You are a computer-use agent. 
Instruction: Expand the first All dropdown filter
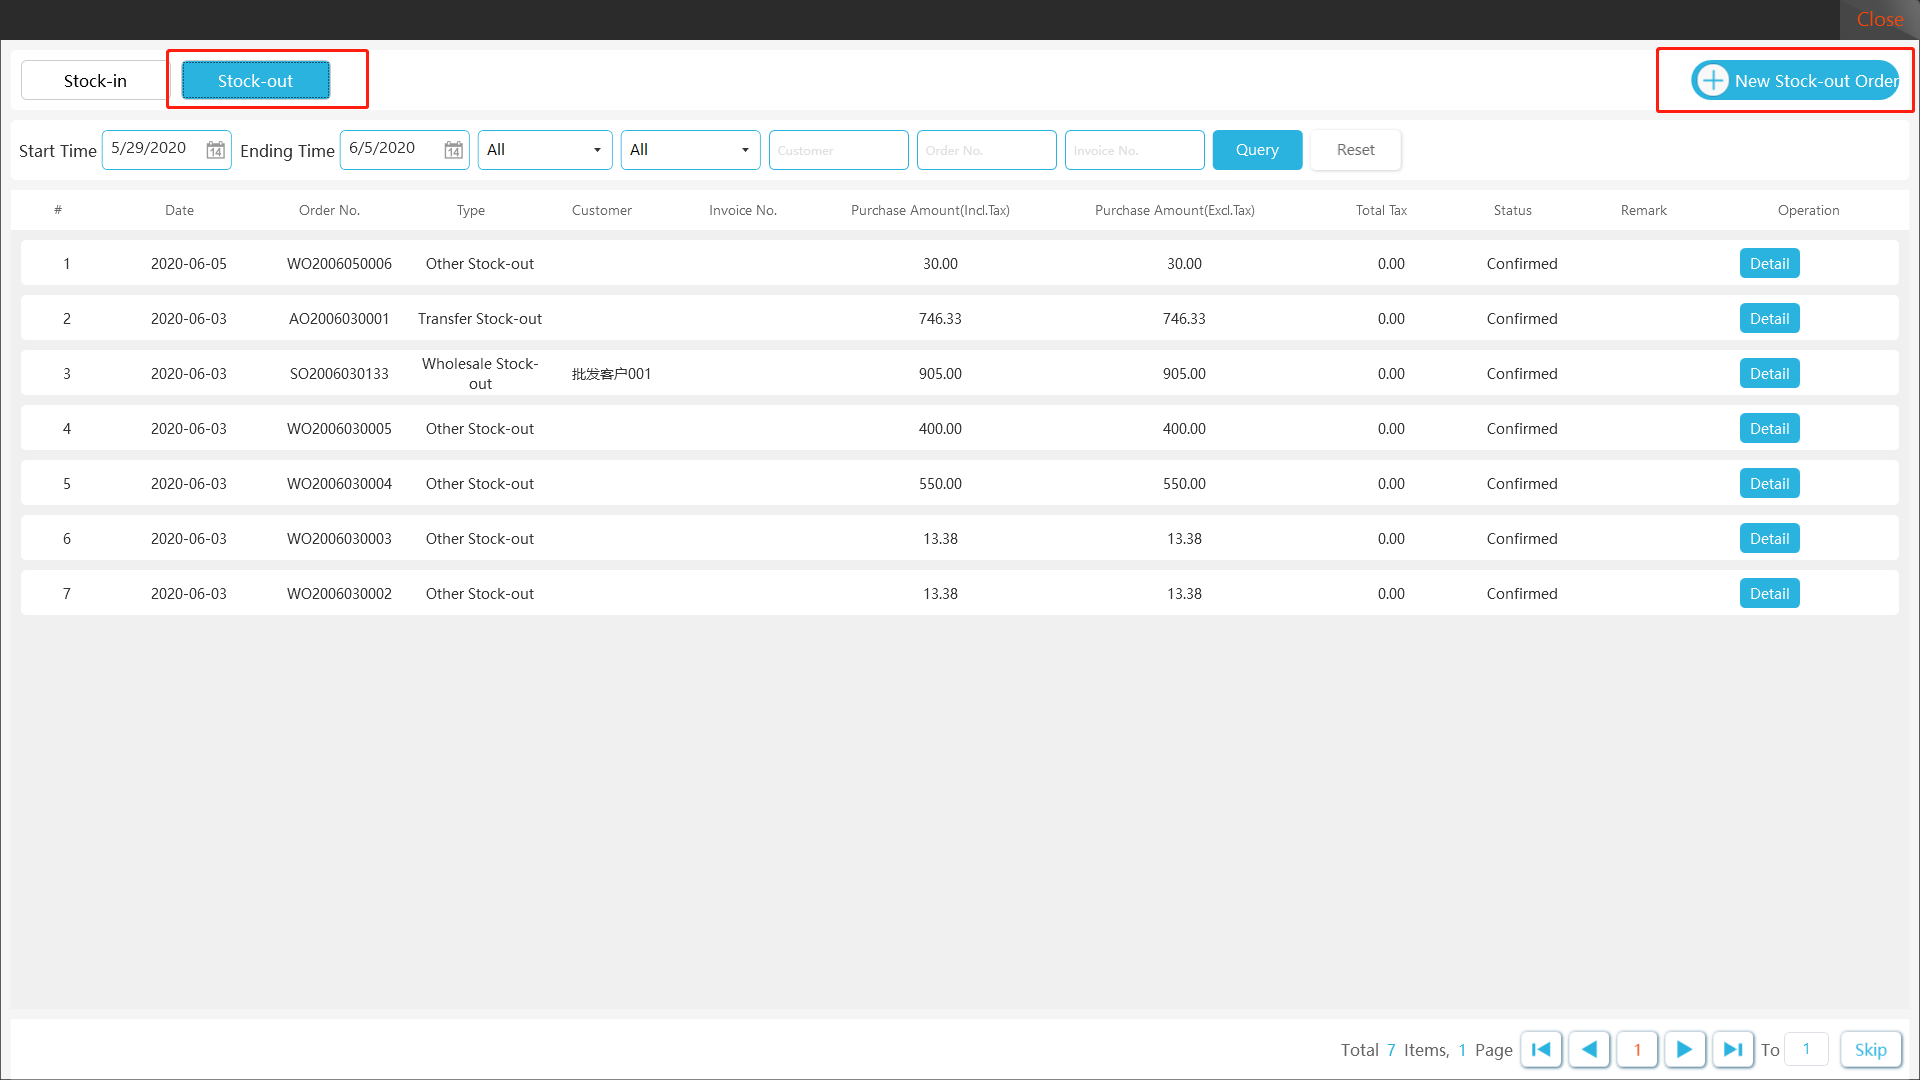pos(544,150)
